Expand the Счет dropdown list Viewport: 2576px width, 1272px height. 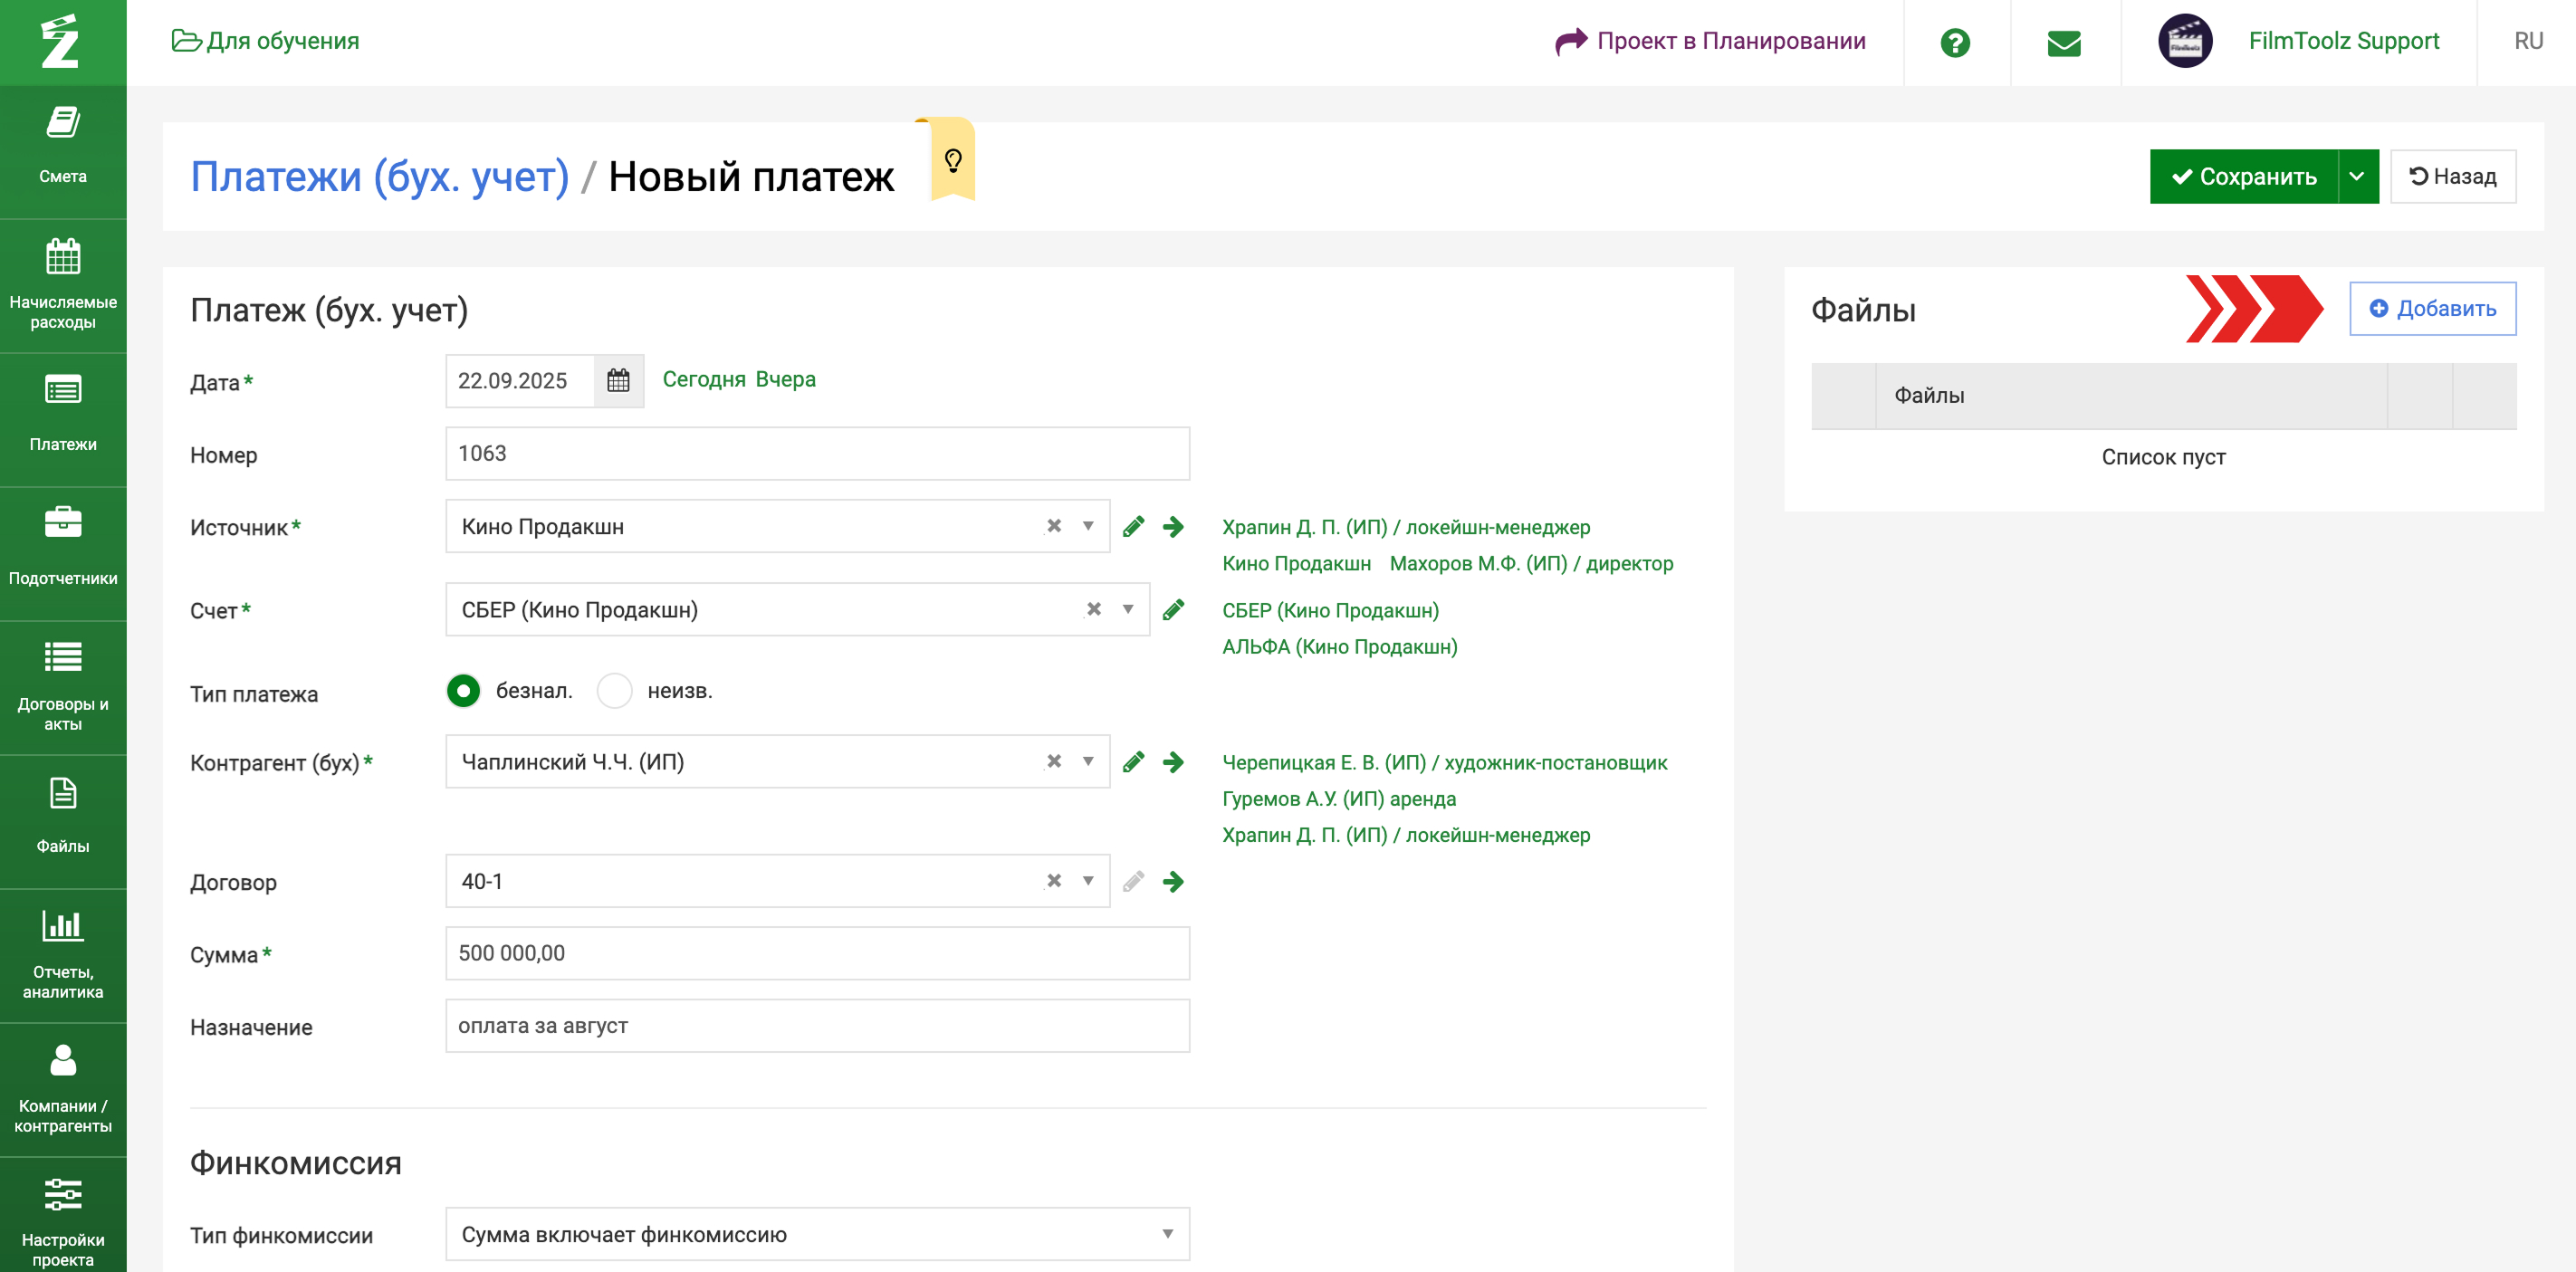click(x=1128, y=610)
